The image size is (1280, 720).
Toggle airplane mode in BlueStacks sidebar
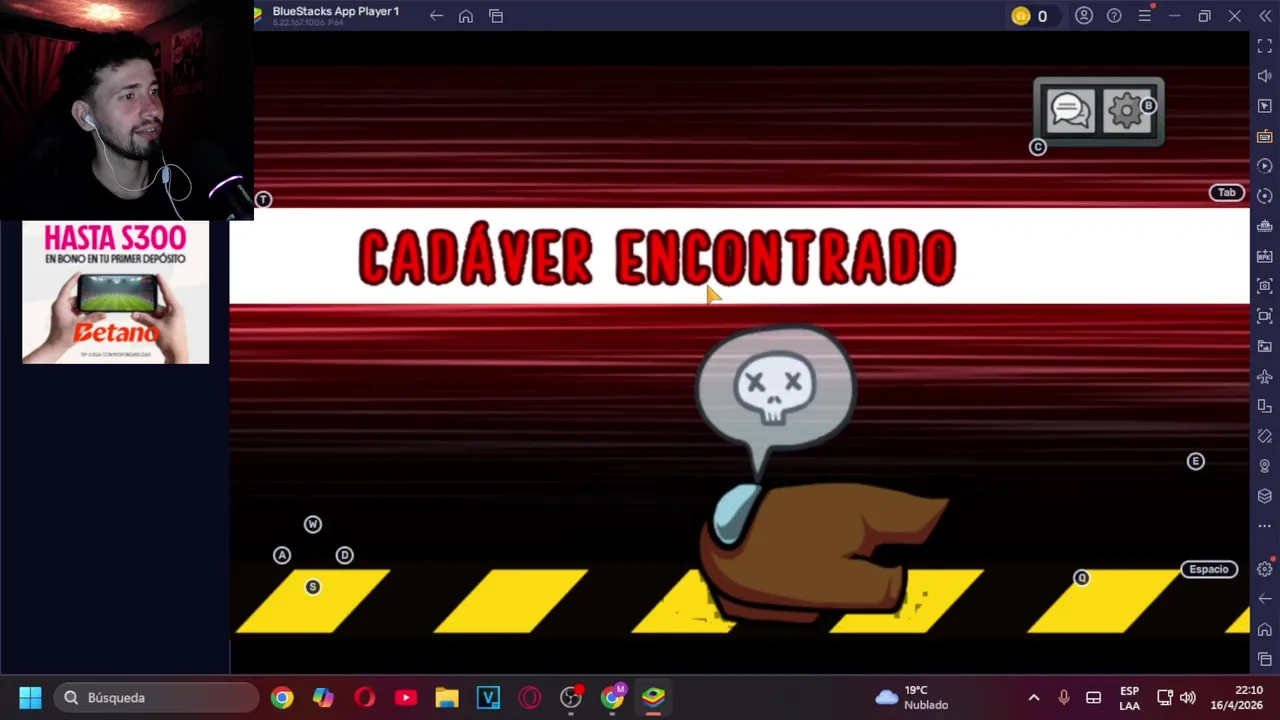[1265, 376]
